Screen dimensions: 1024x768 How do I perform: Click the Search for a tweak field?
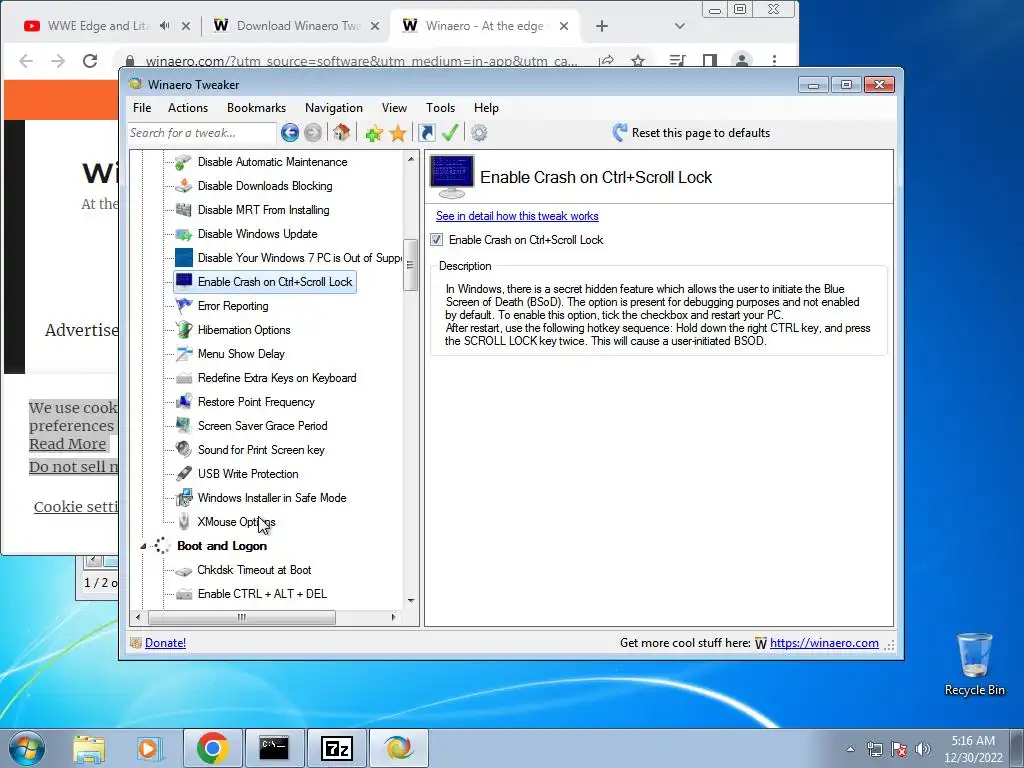[x=202, y=133]
